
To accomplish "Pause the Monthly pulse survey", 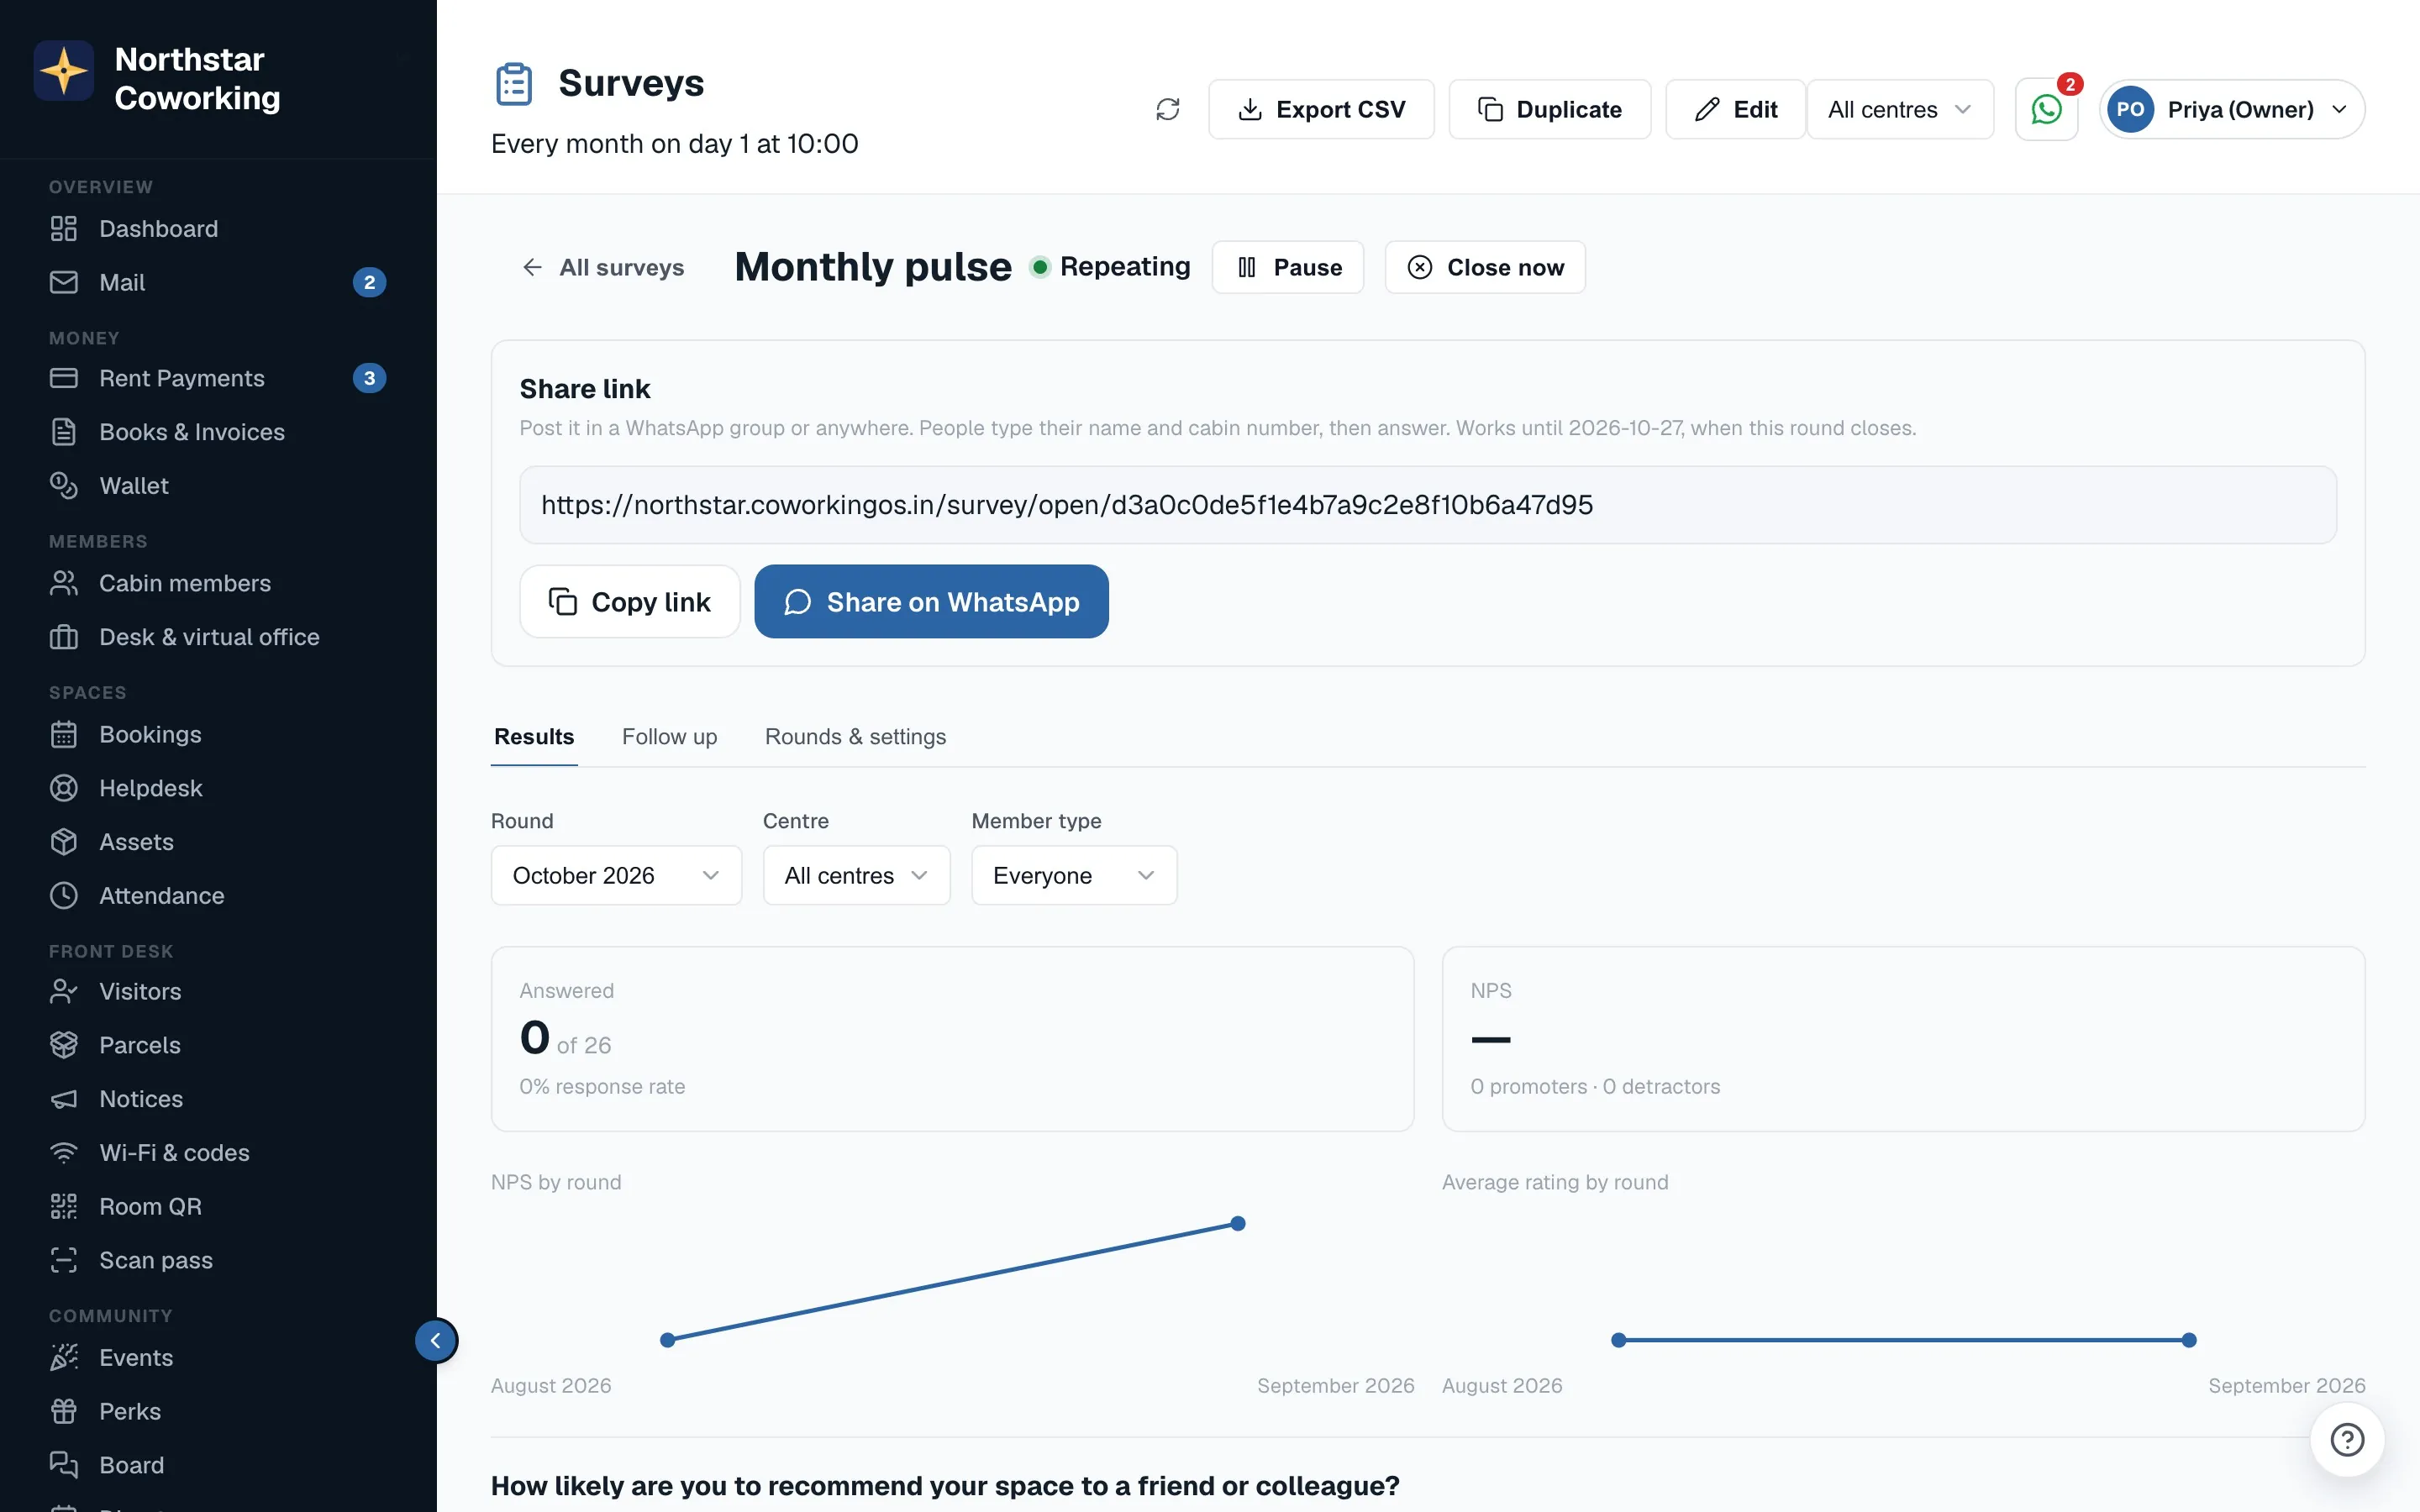I will pyautogui.click(x=1287, y=267).
